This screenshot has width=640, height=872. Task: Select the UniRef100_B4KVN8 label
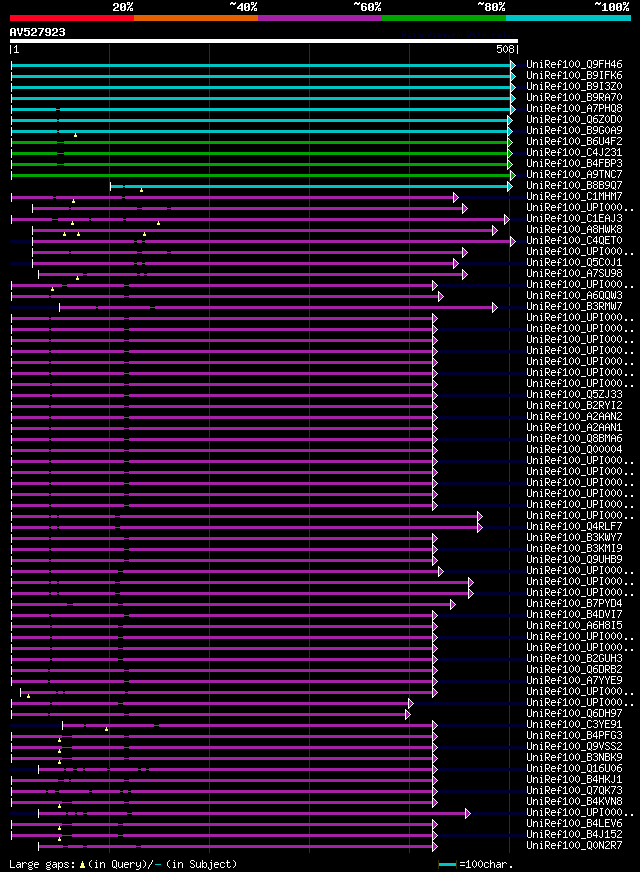pyautogui.click(x=574, y=802)
